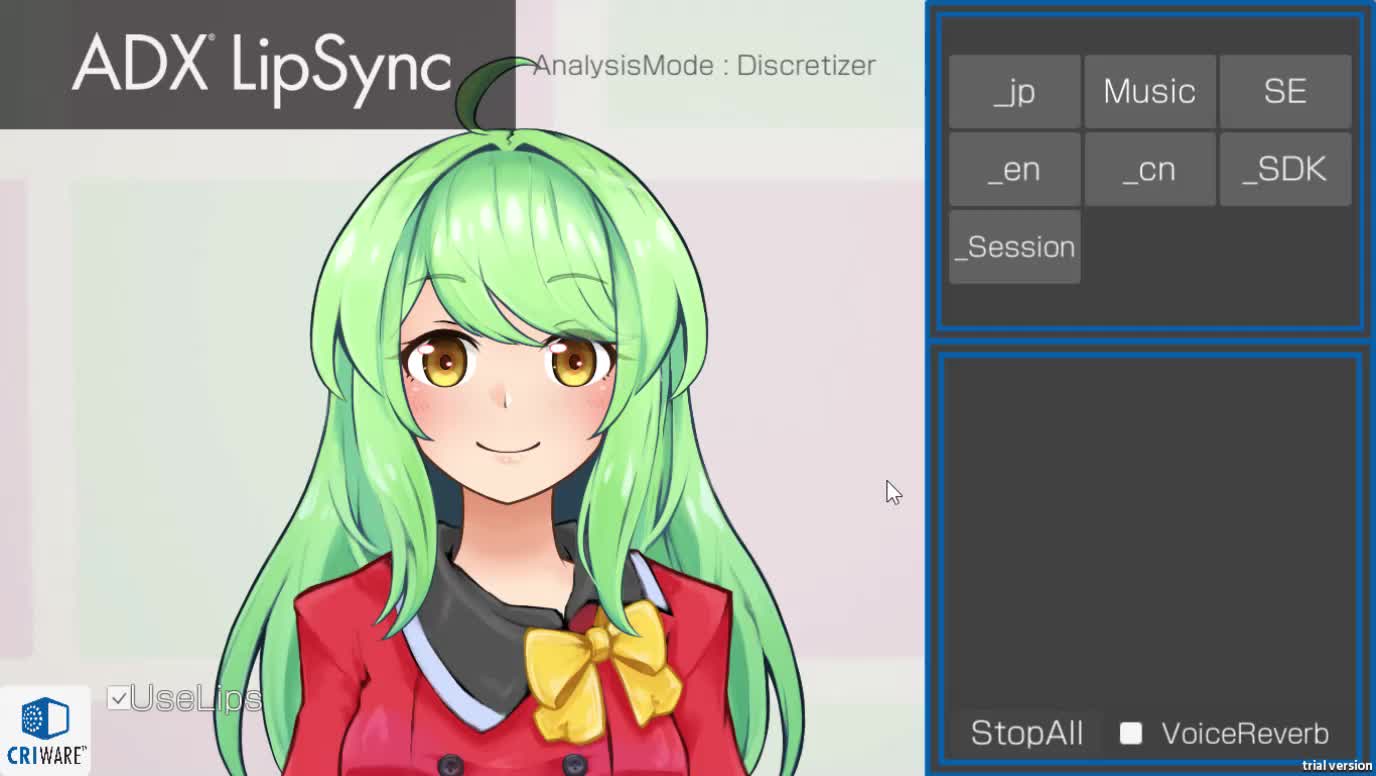
Task: Choose the SE sound effects button
Action: (x=1285, y=92)
